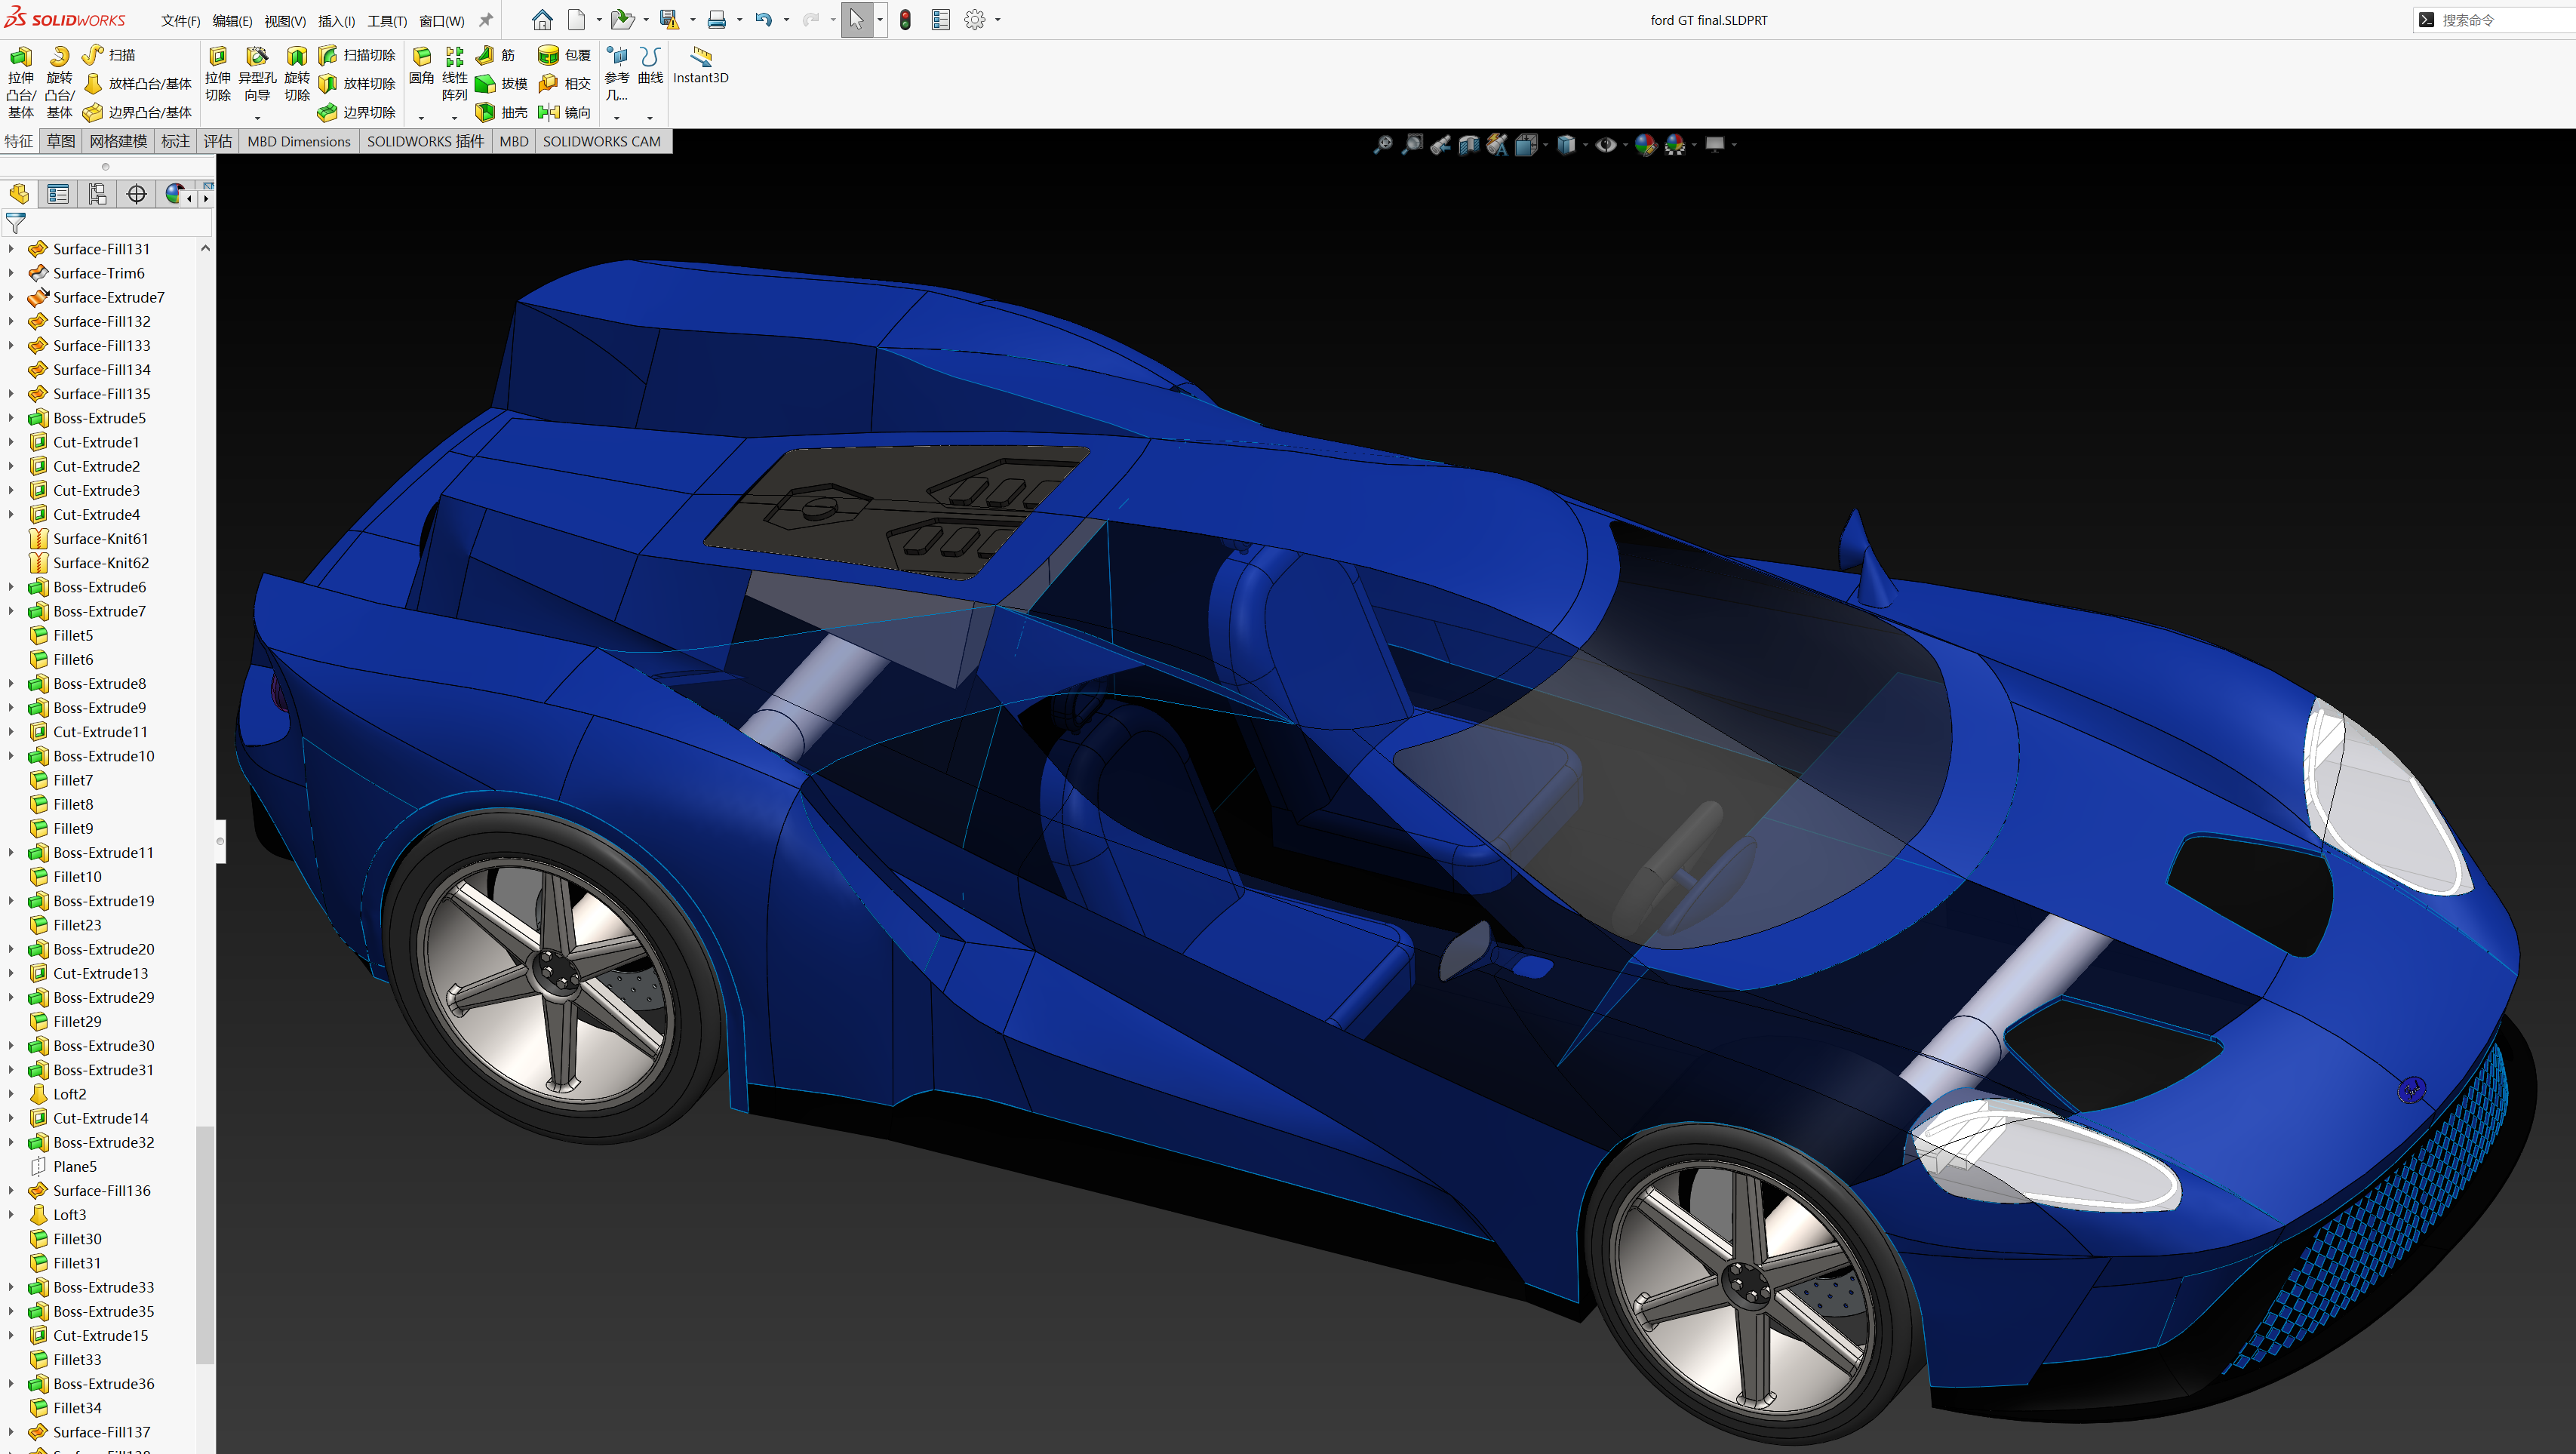The width and height of the screenshot is (2576, 1454).
Task: Click the 线性阵列 linear pattern tool
Action: tap(454, 75)
